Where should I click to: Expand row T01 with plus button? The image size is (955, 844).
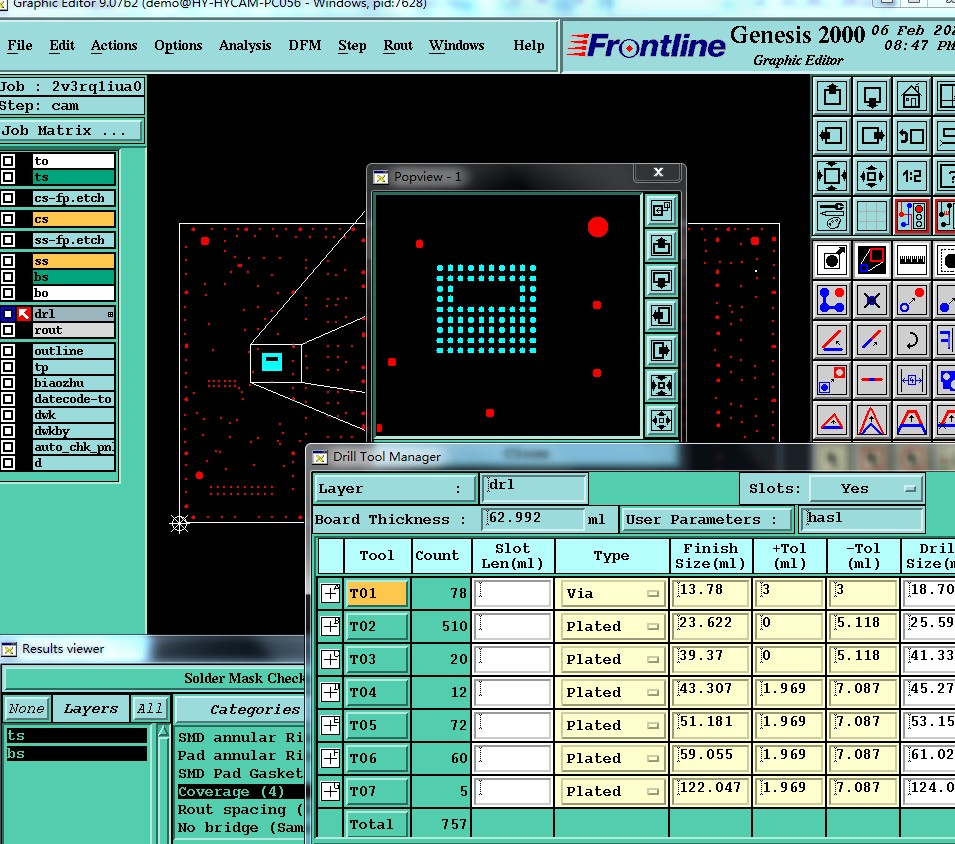330,593
